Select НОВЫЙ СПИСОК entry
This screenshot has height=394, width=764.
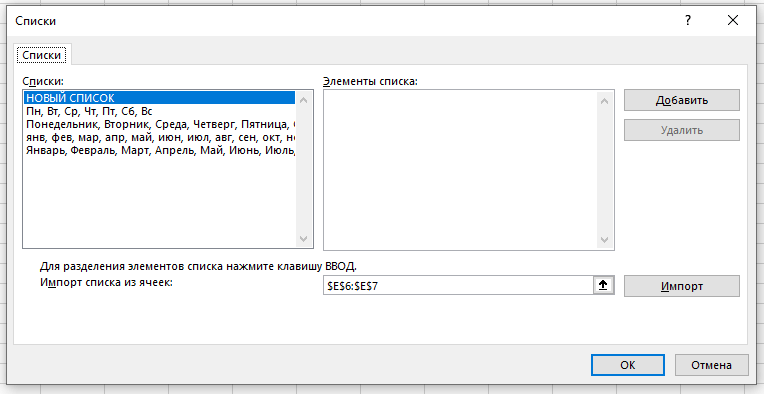160,98
